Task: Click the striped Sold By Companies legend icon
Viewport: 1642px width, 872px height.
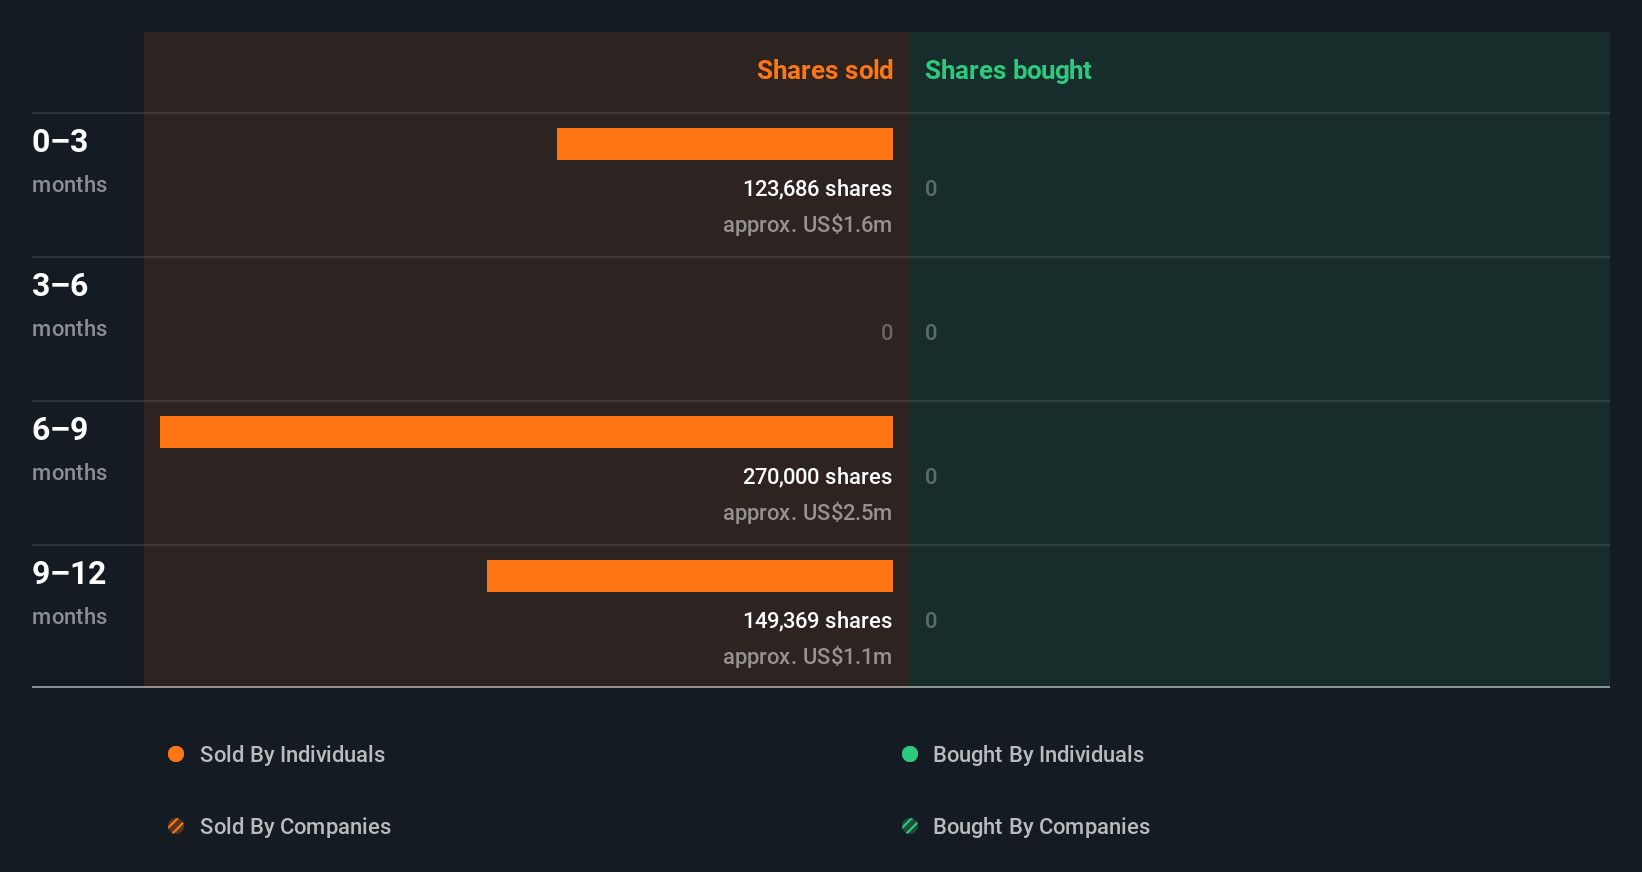Action: tap(176, 826)
